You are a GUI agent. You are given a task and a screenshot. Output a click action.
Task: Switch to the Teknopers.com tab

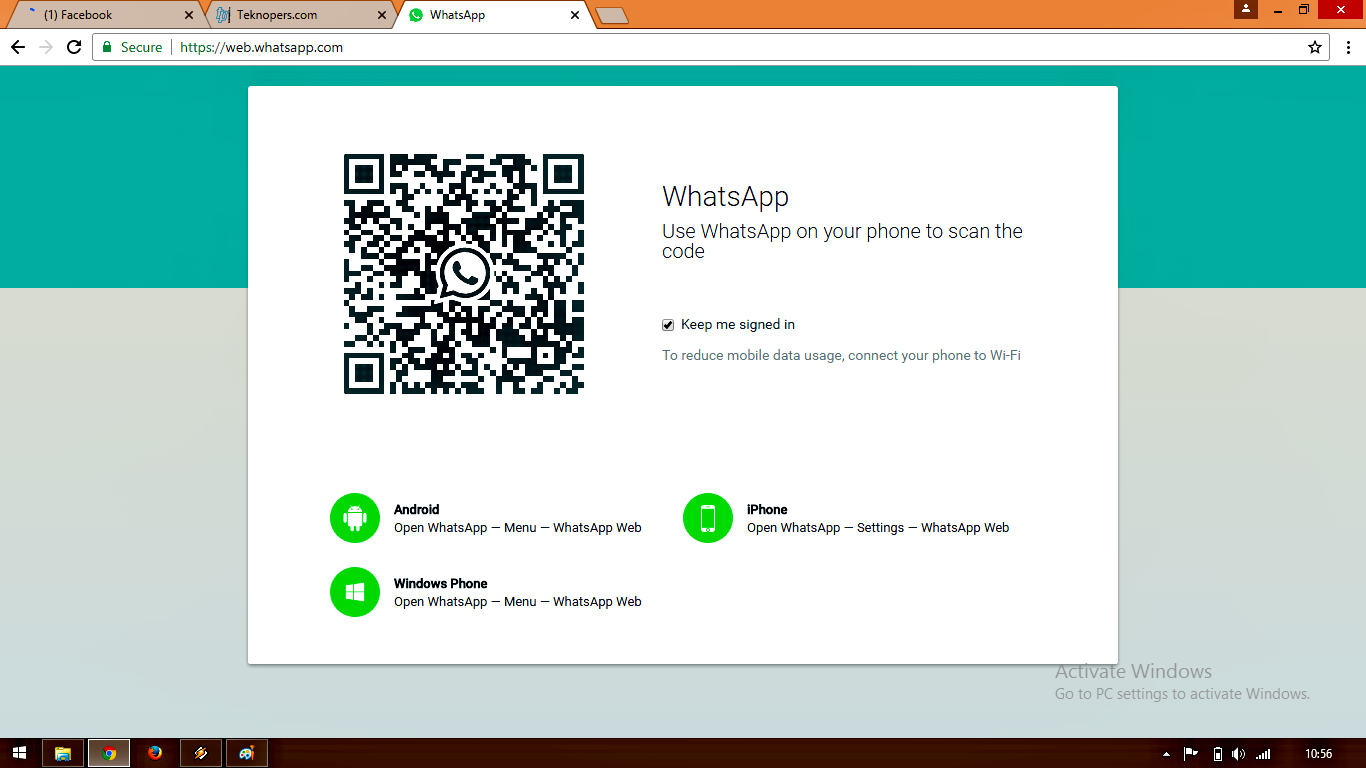click(300, 15)
